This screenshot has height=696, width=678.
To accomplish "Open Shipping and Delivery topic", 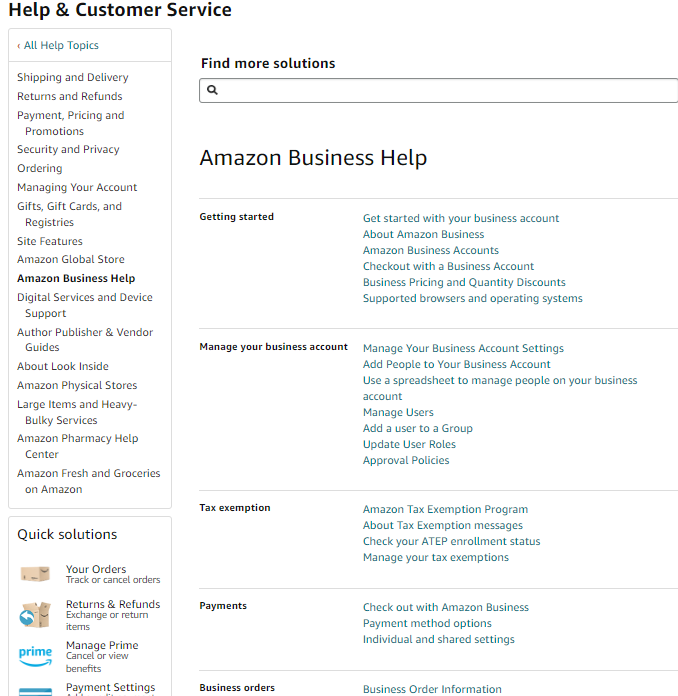I will tap(73, 77).
